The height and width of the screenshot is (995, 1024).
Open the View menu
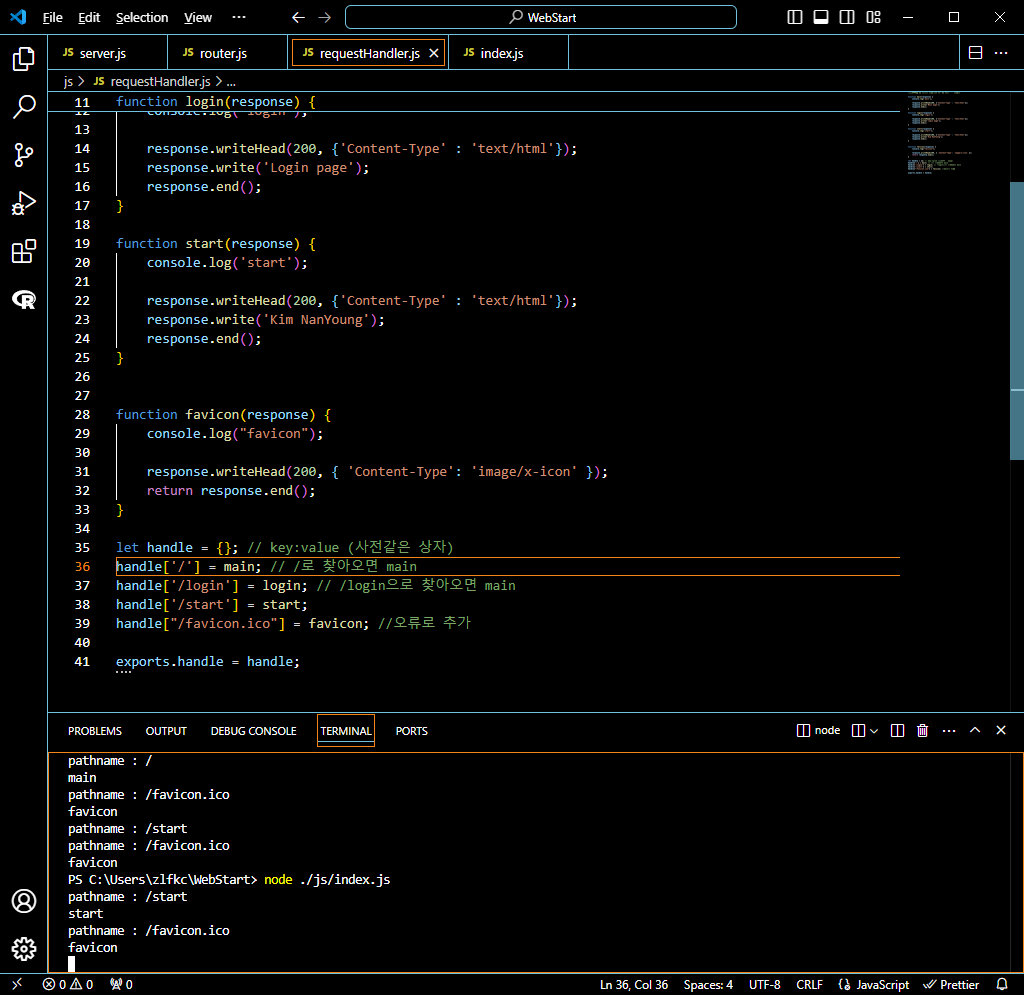(x=198, y=17)
